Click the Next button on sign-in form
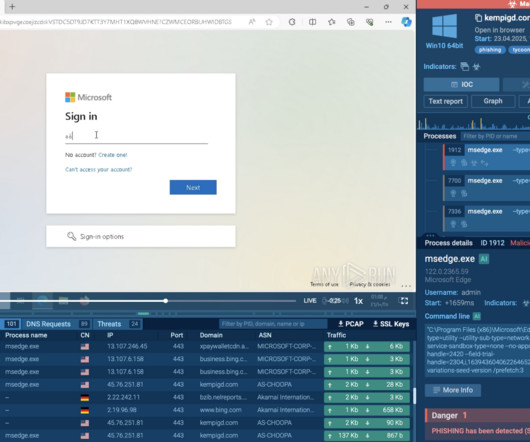The width and height of the screenshot is (530, 442). click(193, 187)
